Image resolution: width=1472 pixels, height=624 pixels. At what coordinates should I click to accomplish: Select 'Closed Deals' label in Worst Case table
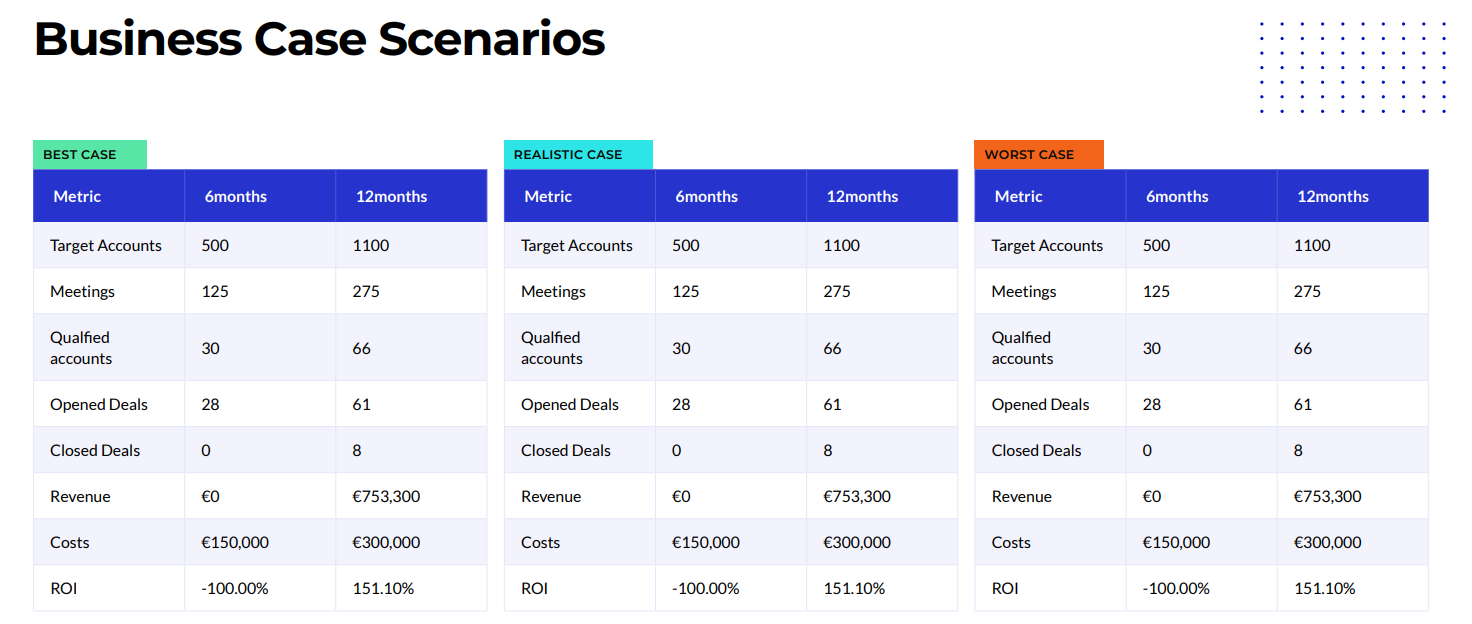(1036, 450)
